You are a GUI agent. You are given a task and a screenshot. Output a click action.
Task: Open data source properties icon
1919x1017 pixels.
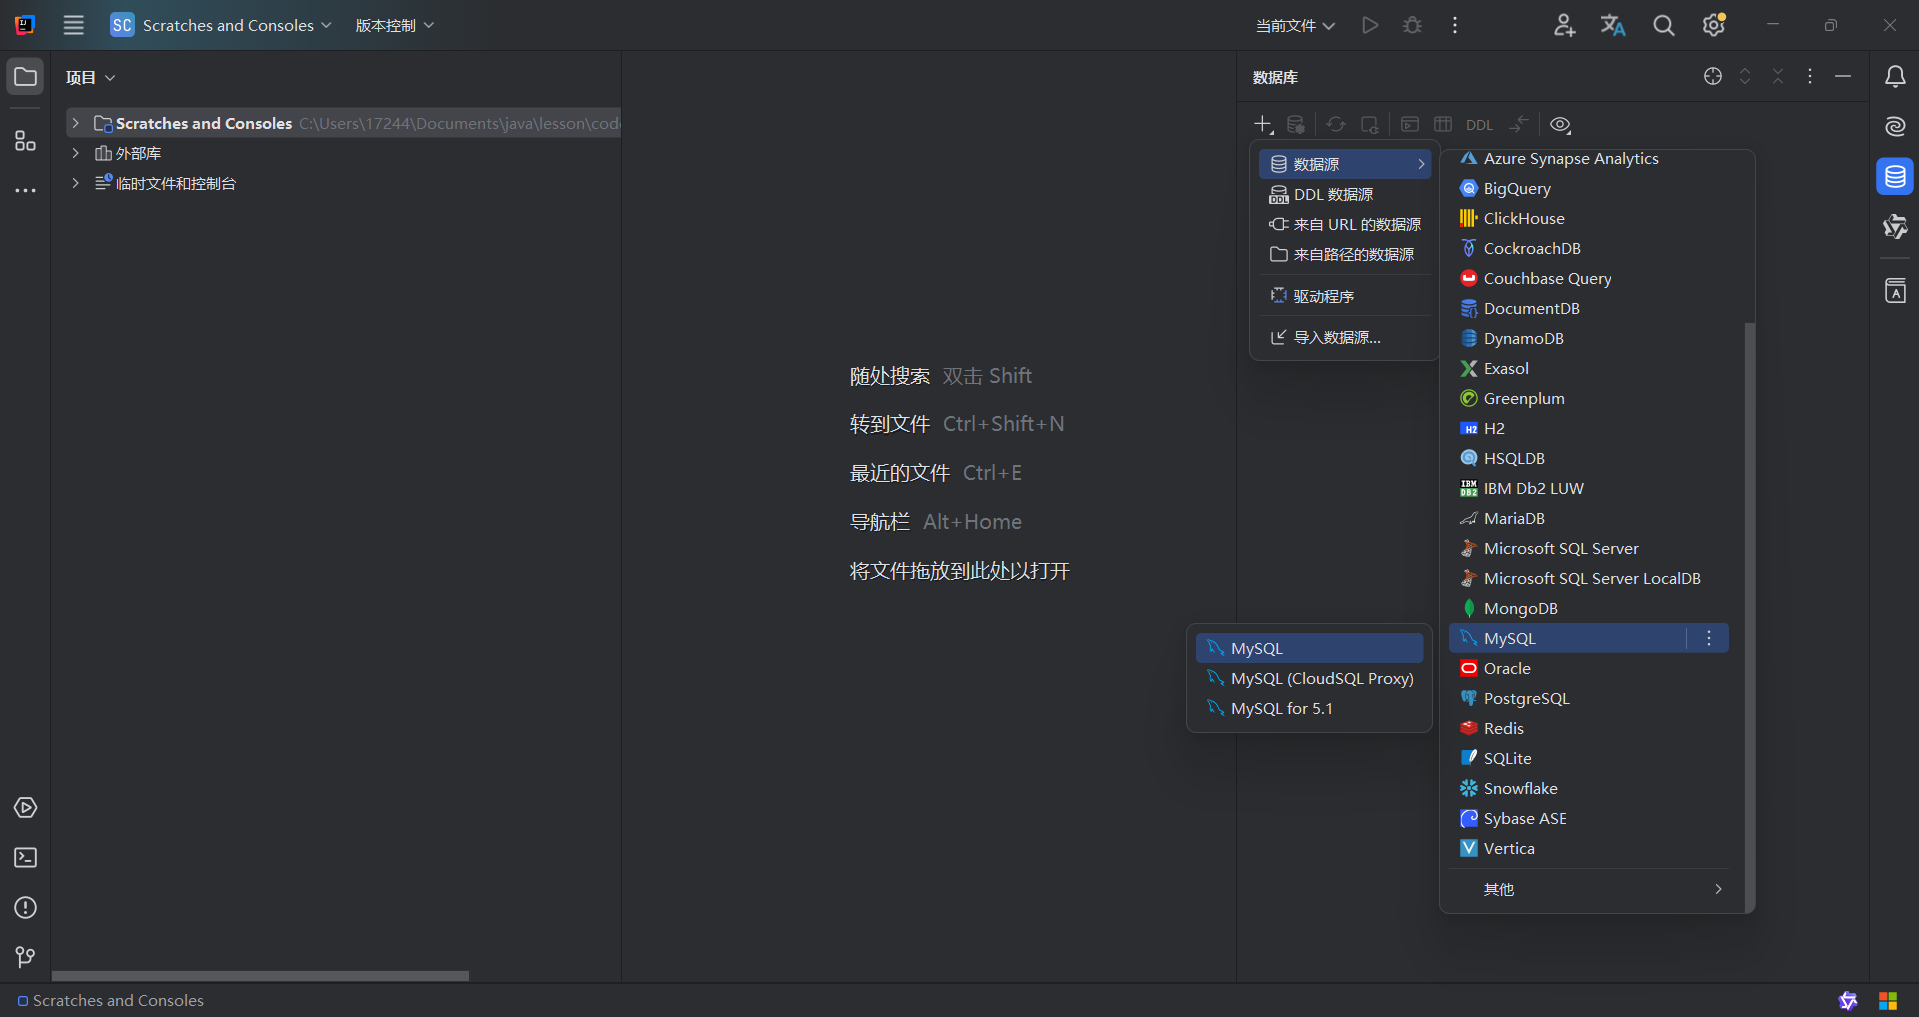click(1296, 124)
